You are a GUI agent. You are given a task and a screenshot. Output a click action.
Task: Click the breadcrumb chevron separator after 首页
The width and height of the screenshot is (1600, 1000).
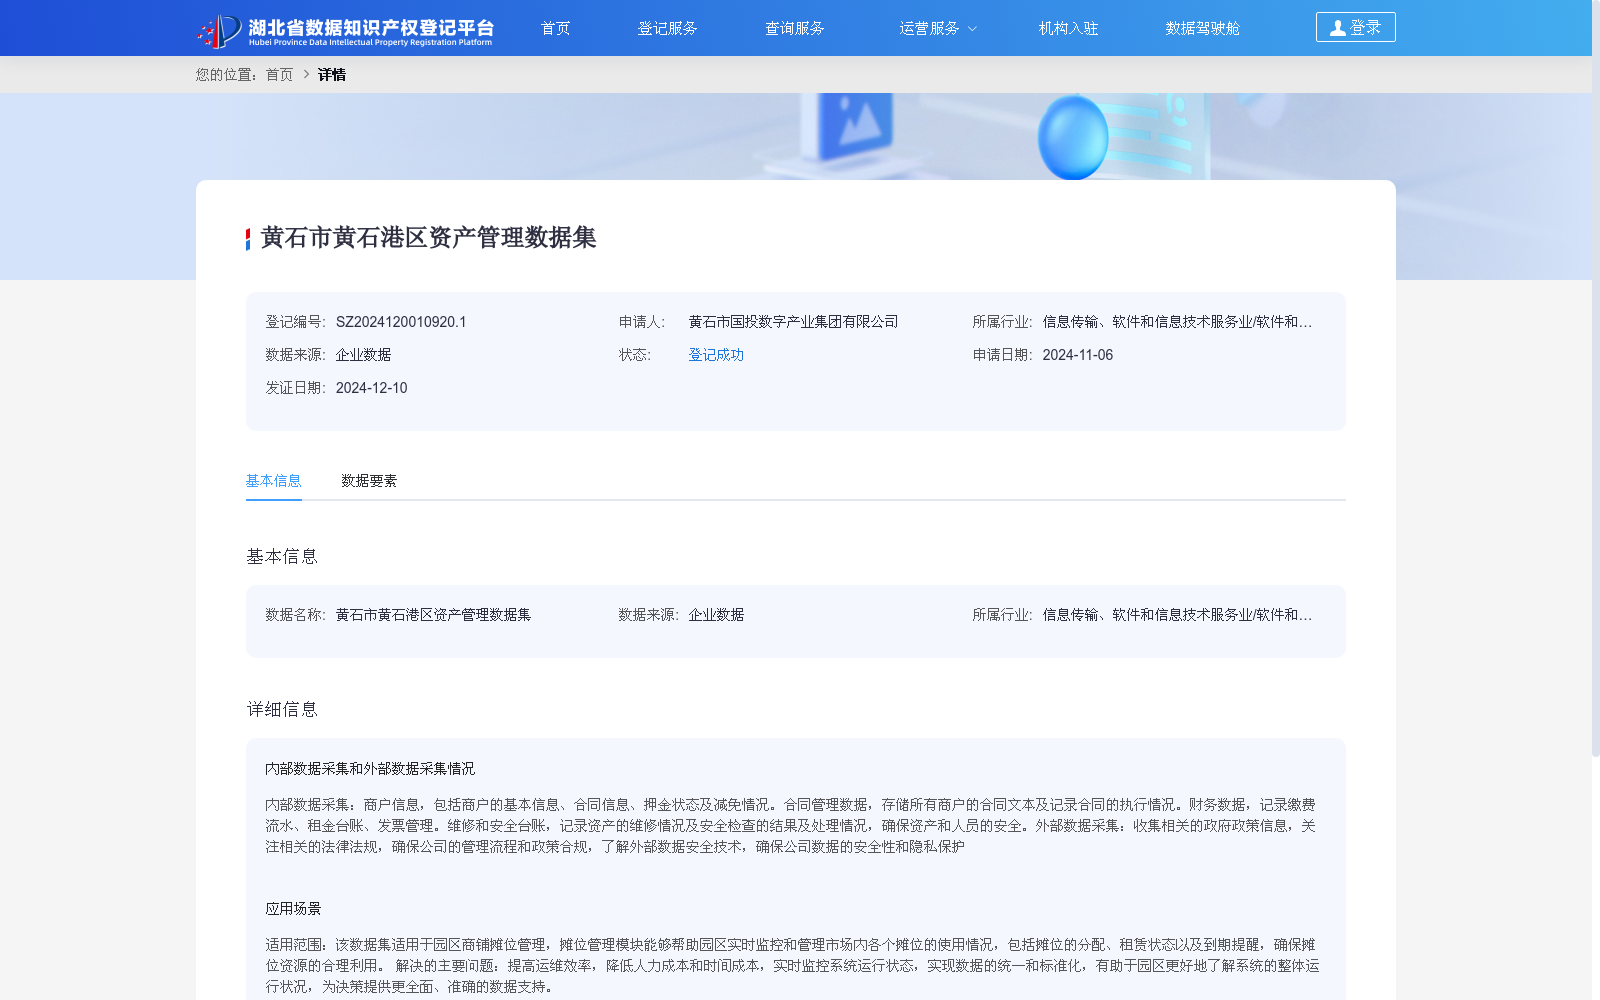click(x=306, y=75)
